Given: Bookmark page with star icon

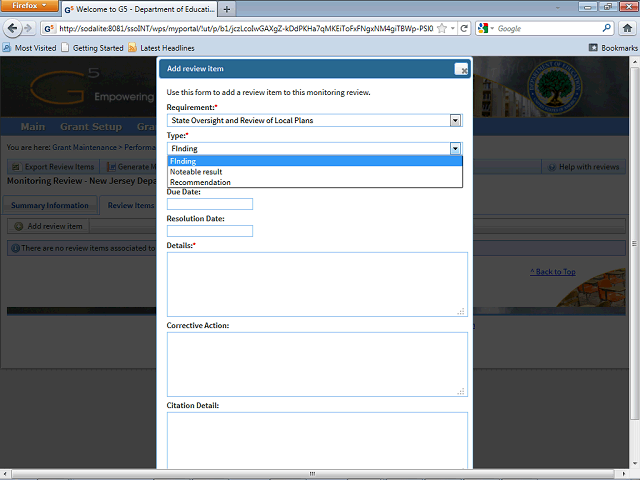Looking at the screenshot, I should (x=442, y=29).
